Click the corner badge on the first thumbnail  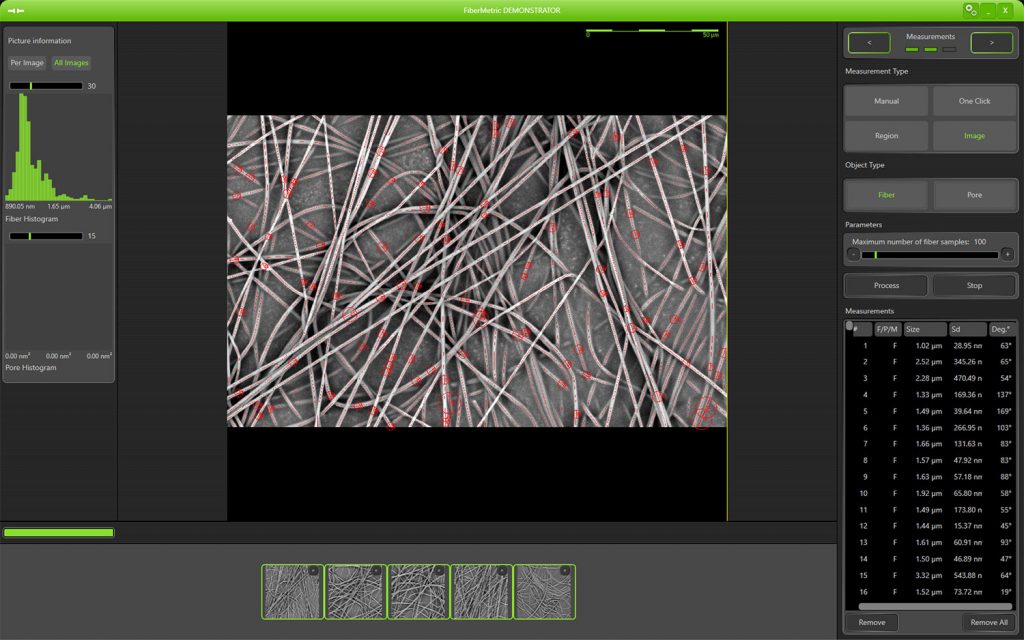pyautogui.click(x=313, y=571)
